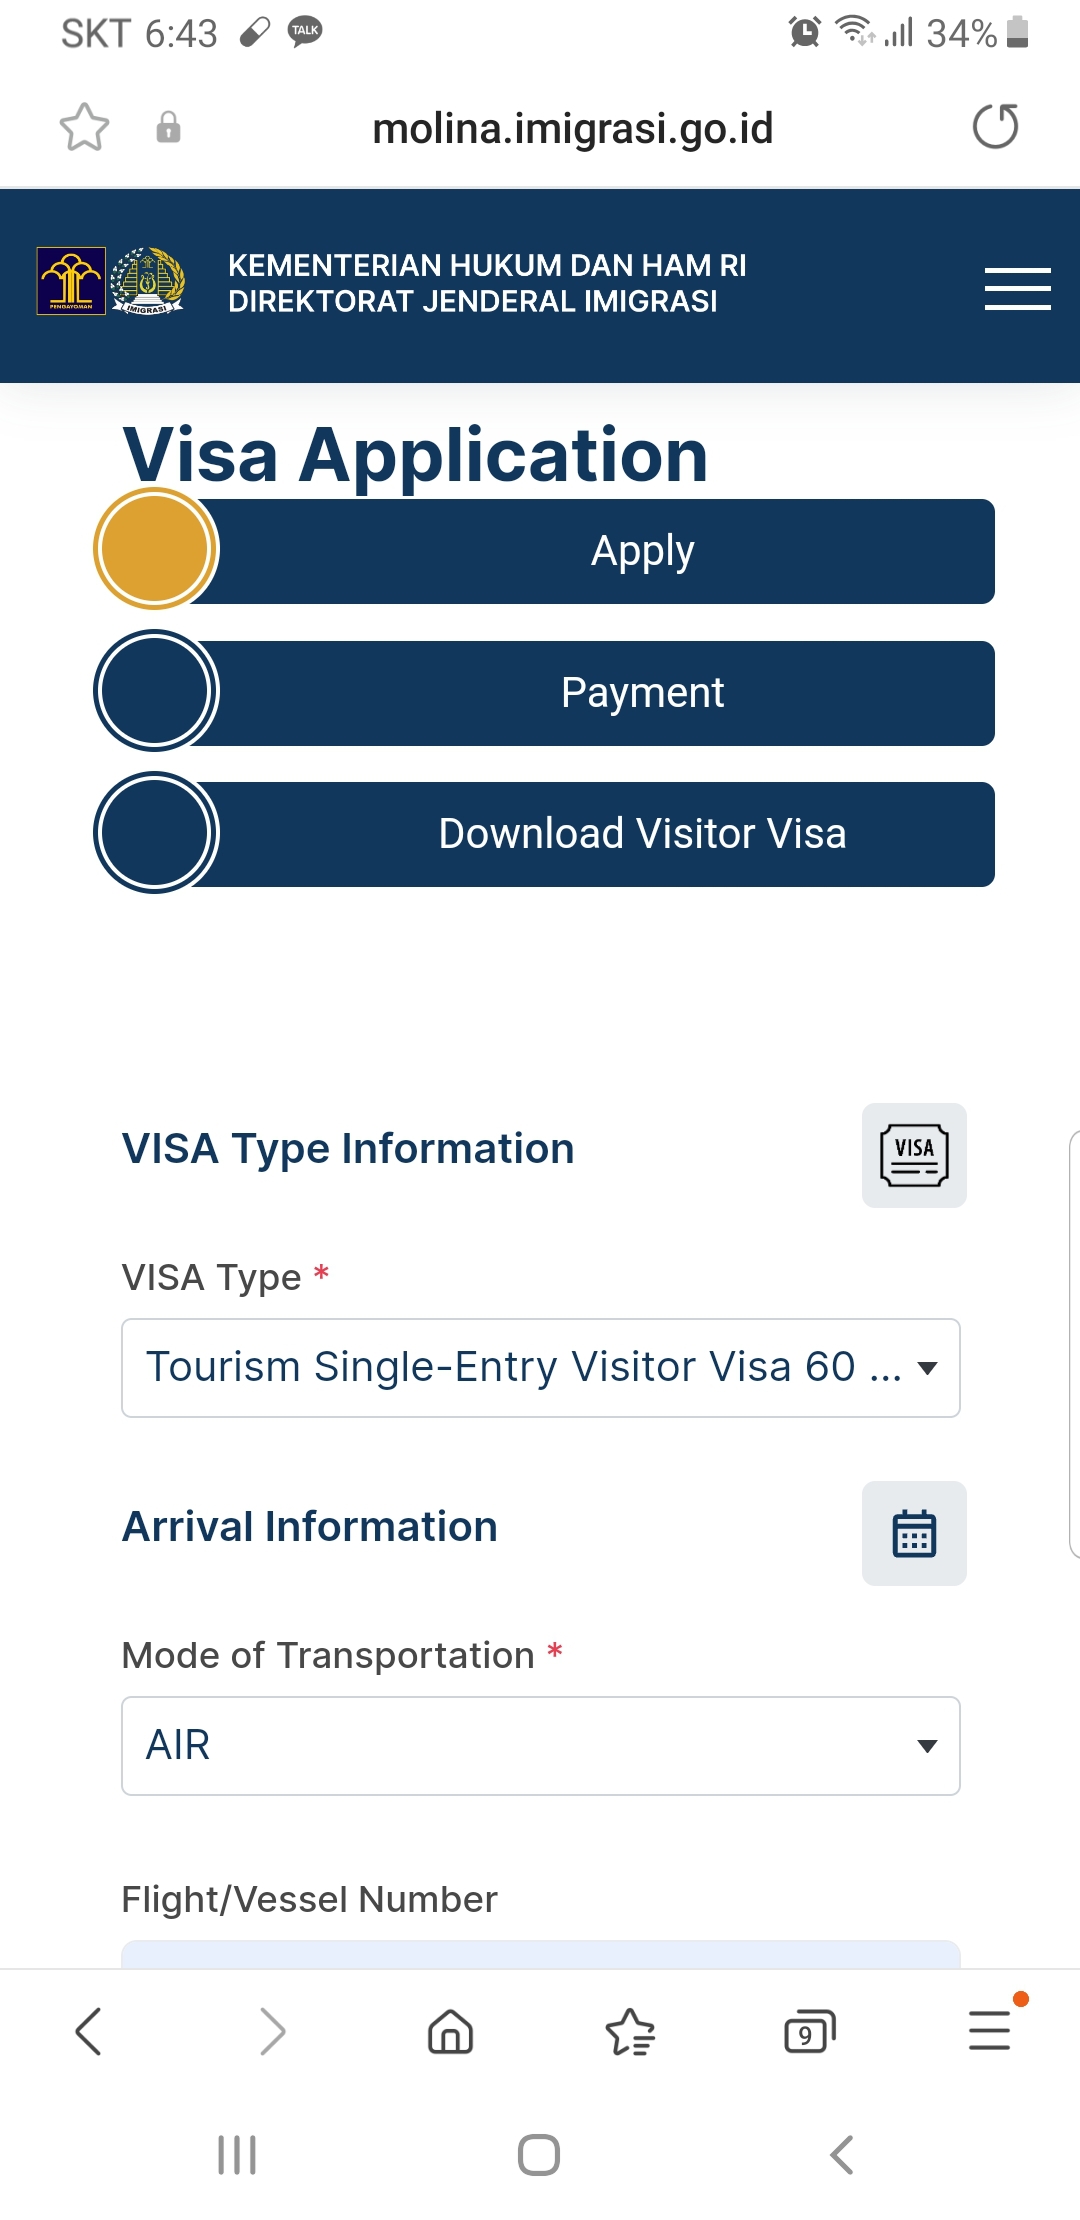Click the Download Visitor Visa step bar
Image resolution: width=1080 pixels, height=2220 pixels.
point(642,834)
